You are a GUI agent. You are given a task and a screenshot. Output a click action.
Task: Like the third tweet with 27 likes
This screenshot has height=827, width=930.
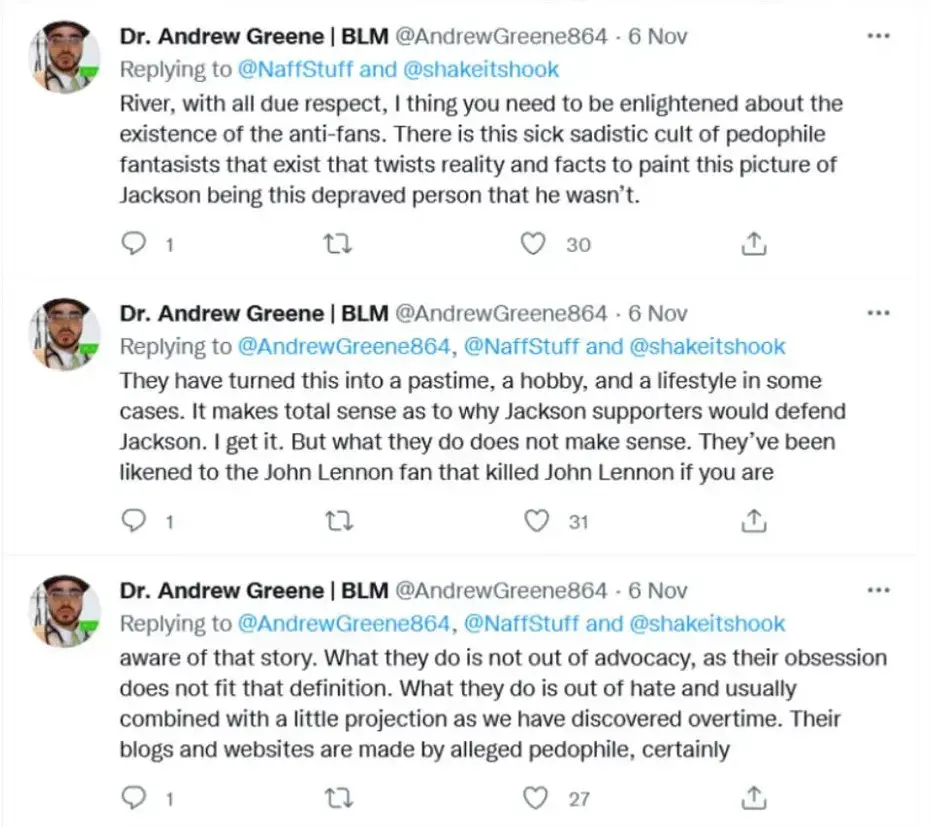537,797
